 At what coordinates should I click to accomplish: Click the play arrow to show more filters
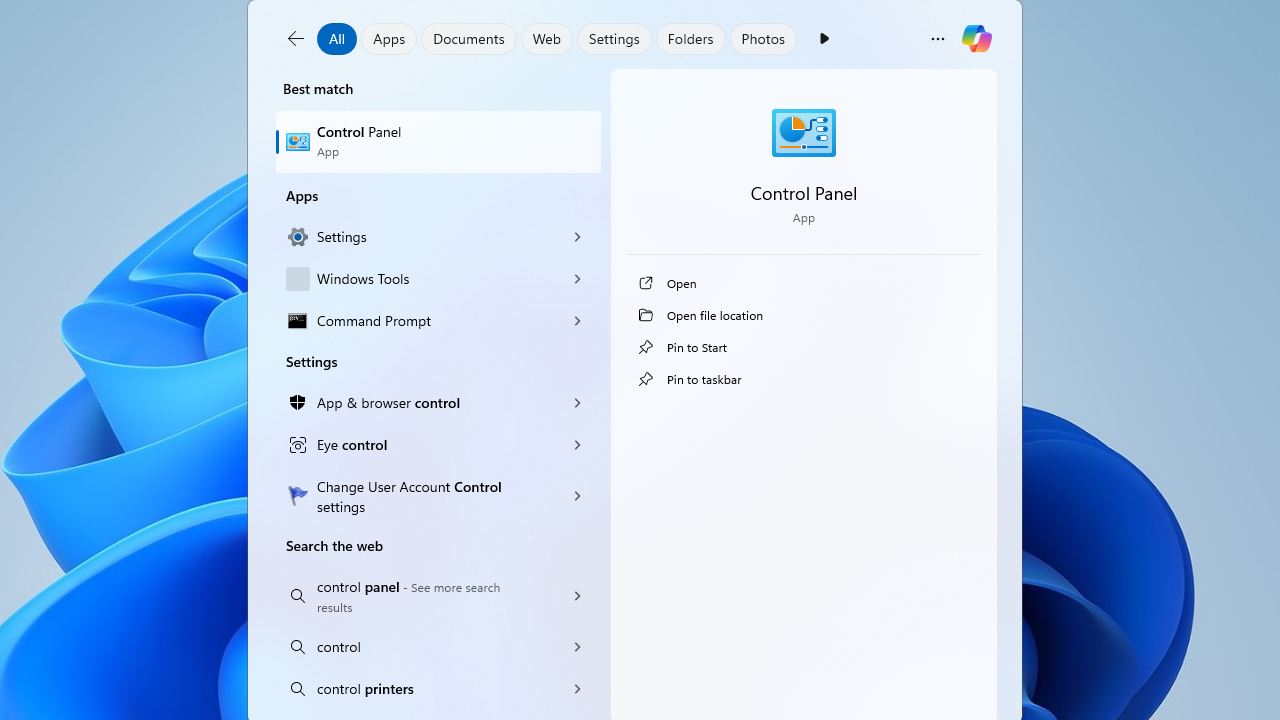tap(824, 39)
